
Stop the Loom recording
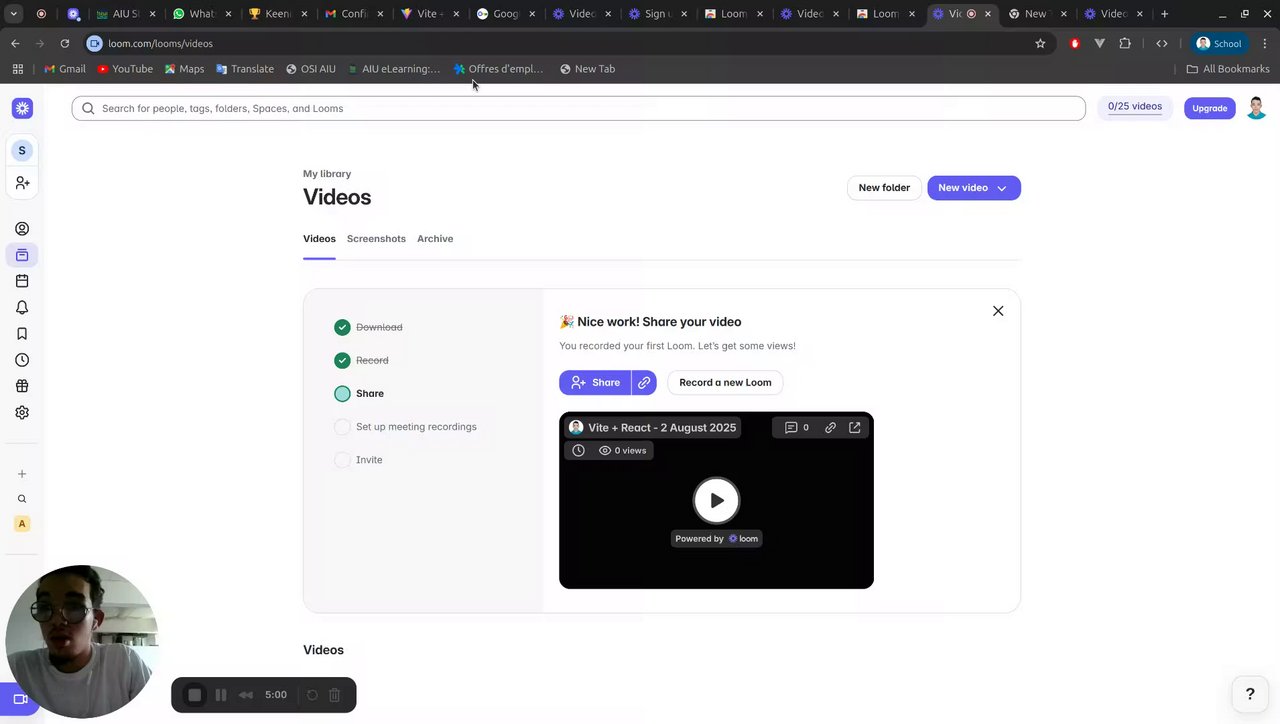[195, 695]
